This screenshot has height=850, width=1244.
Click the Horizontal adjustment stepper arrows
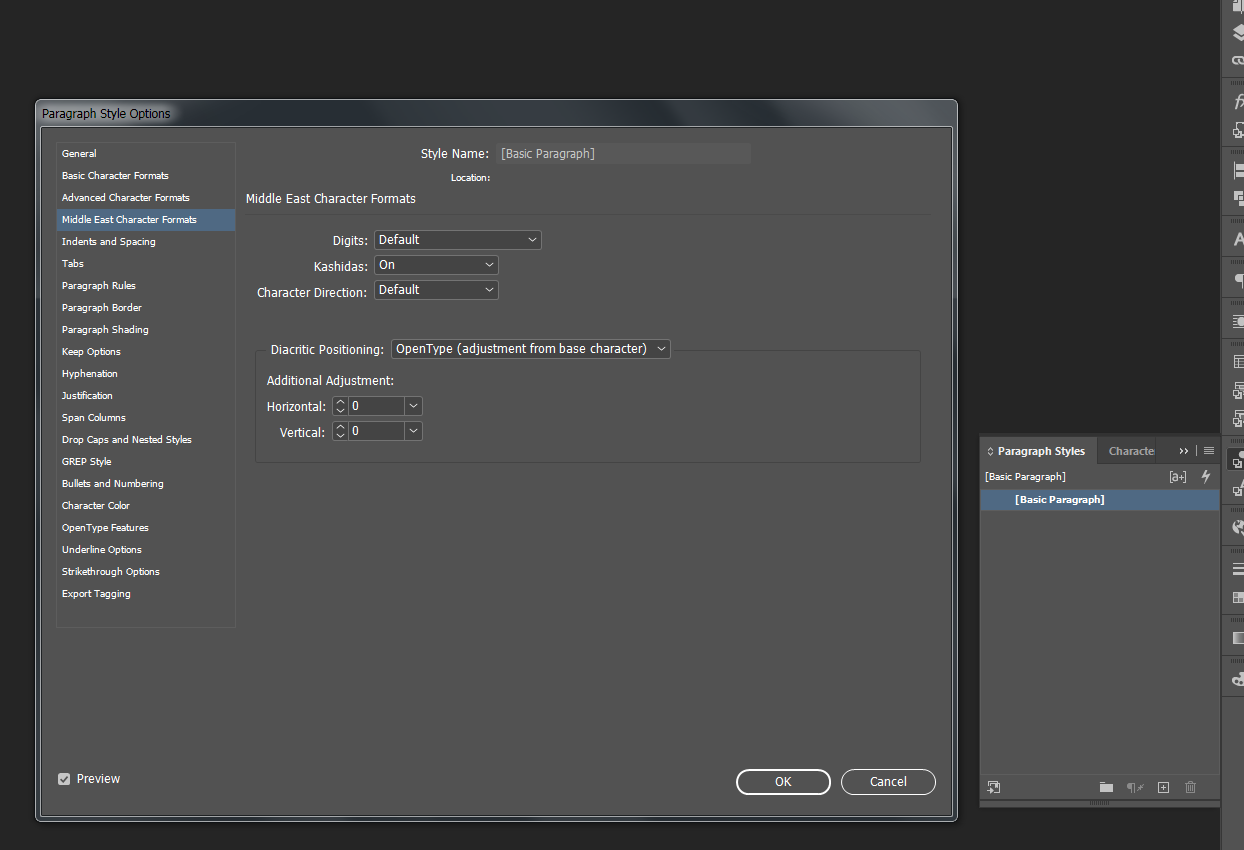point(340,406)
